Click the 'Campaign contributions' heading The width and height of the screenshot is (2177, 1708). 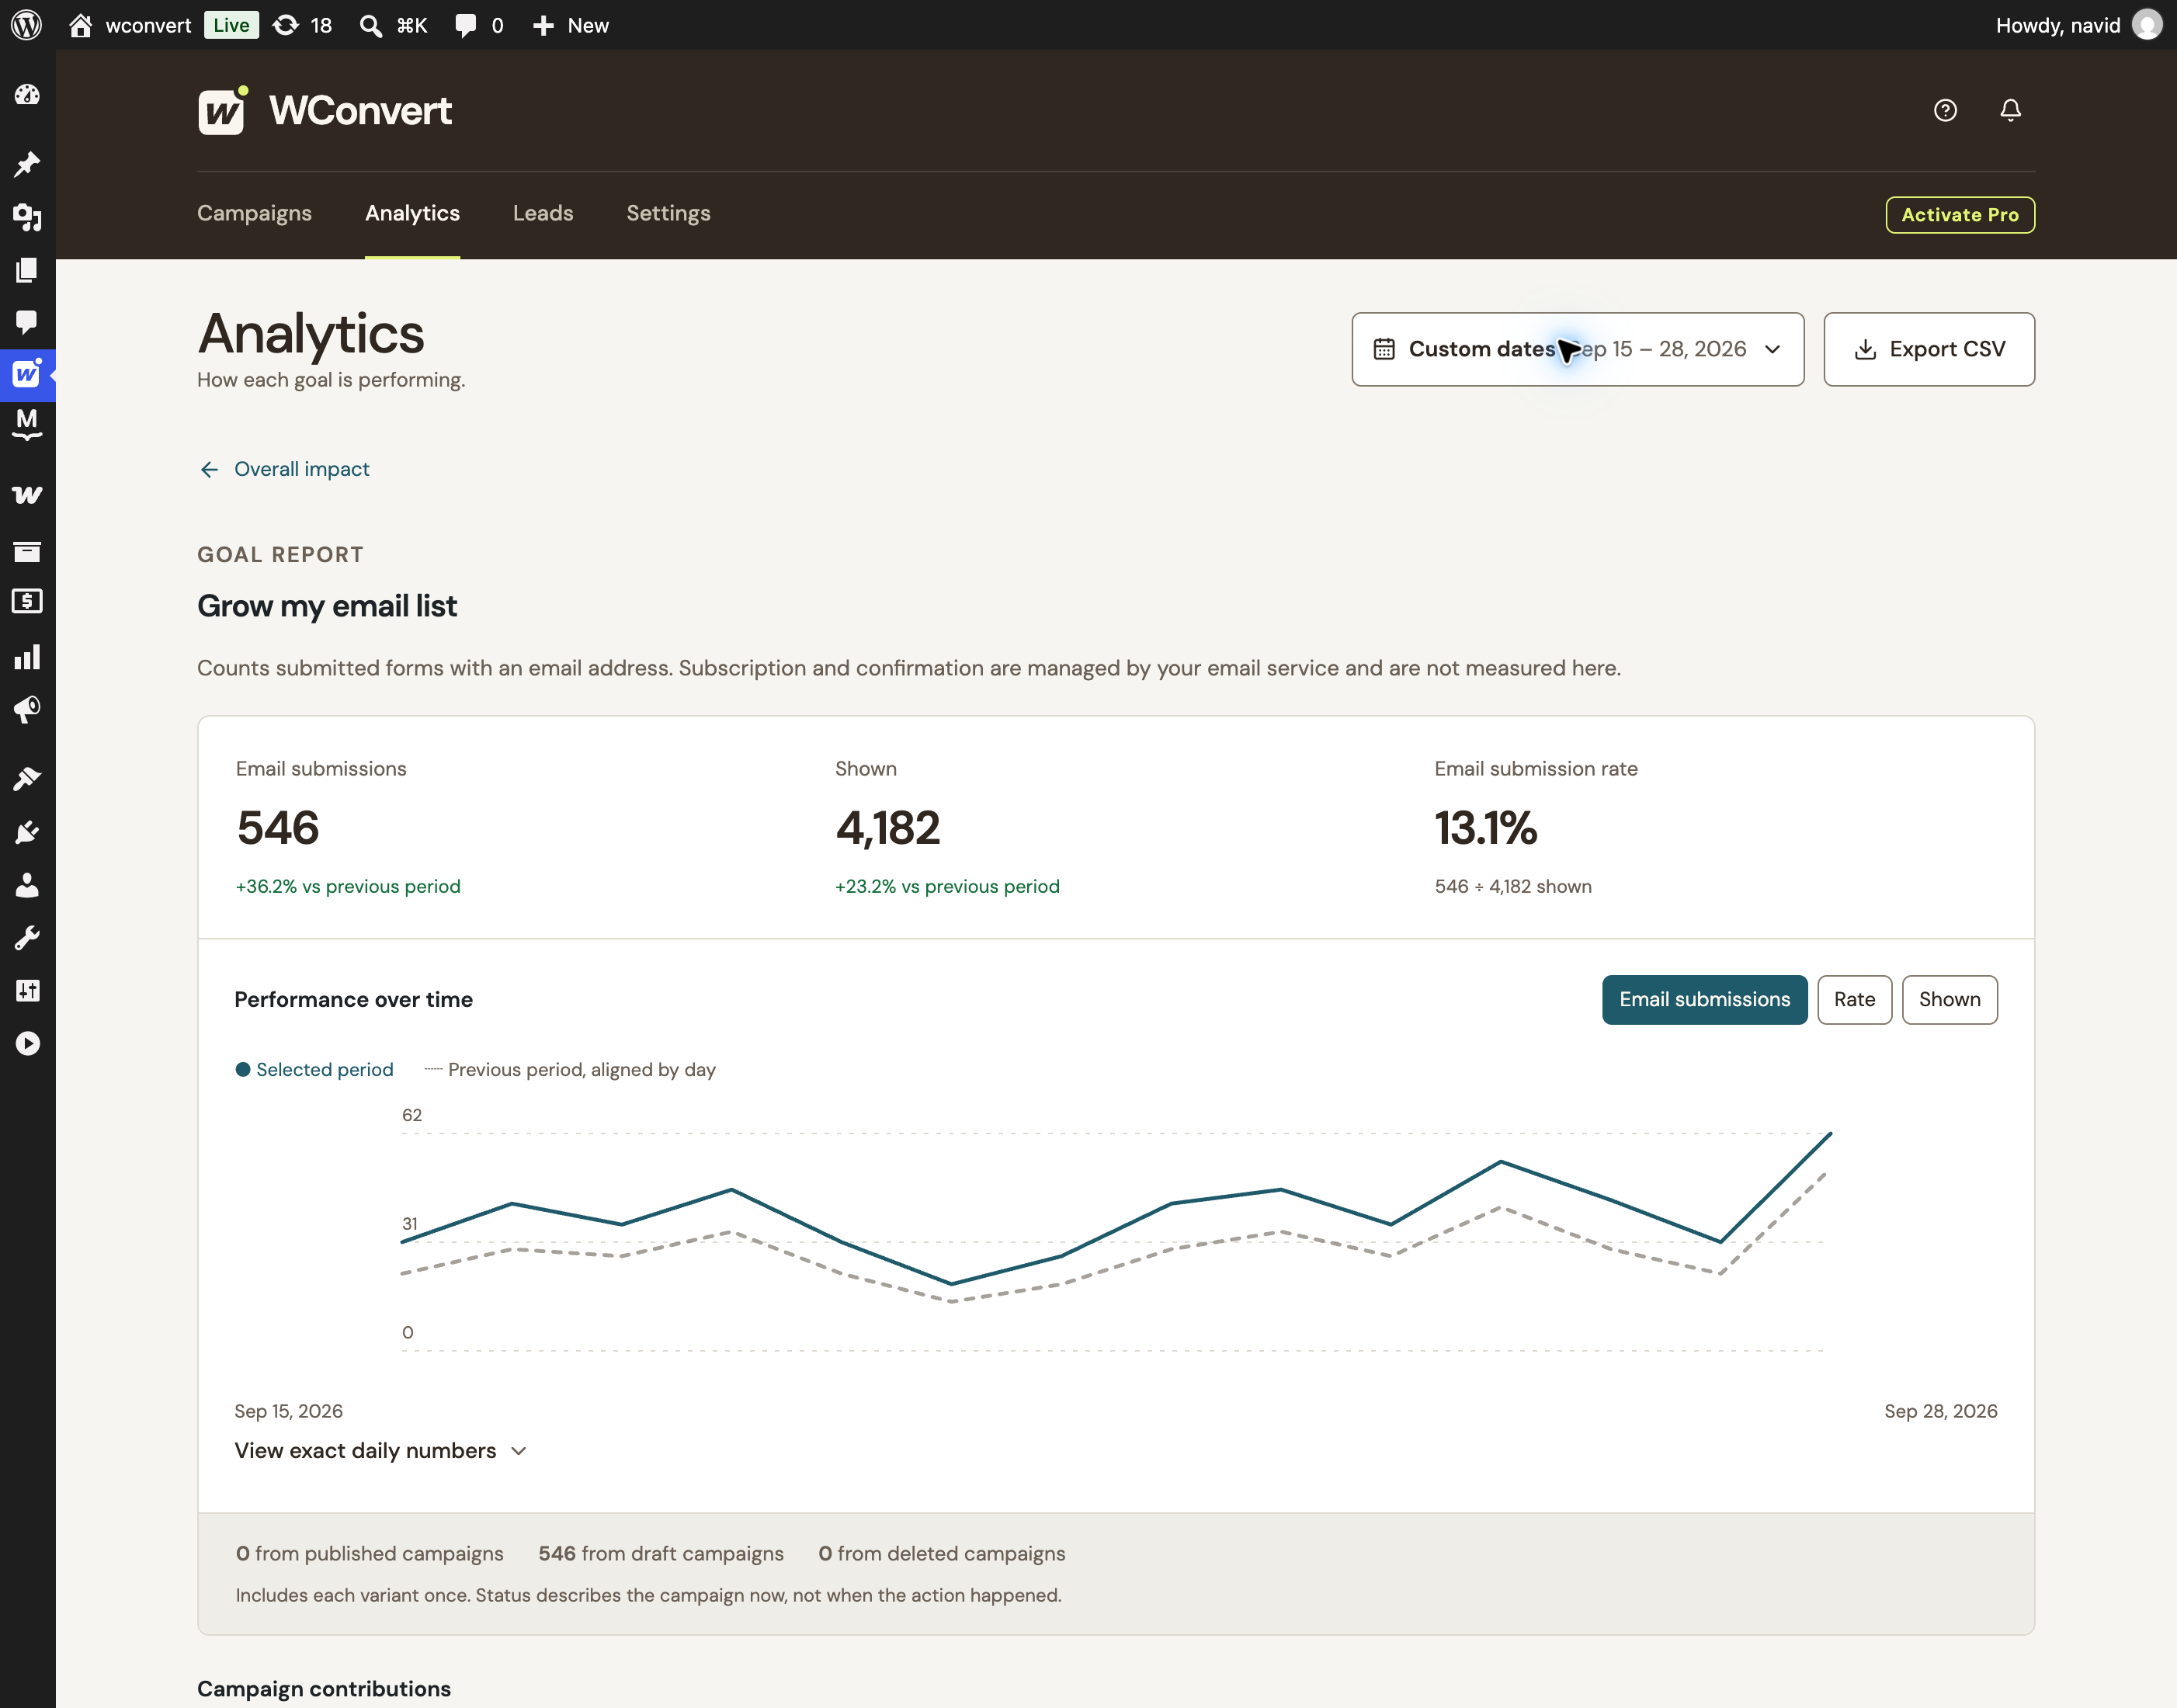click(324, 1688)
